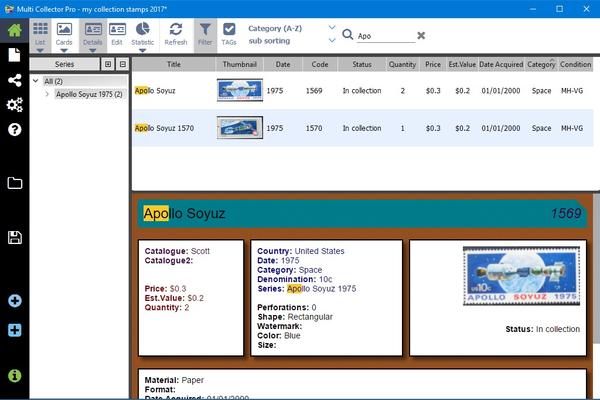Select the Apollo Soyuz 1975 (2) tree item

click(89, 94)
